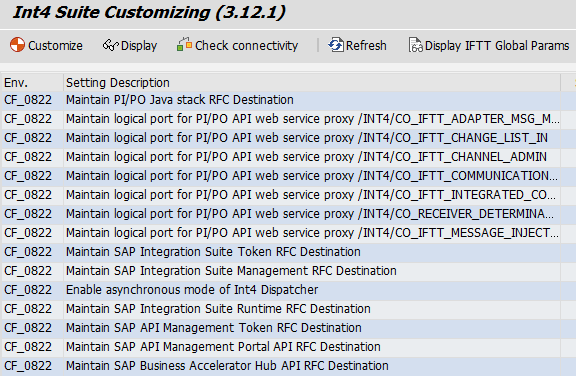Select Maintain SAP Business Accelerator Hub API RFC Destination
Screen dimensions: 576x376
click(312, 366)
